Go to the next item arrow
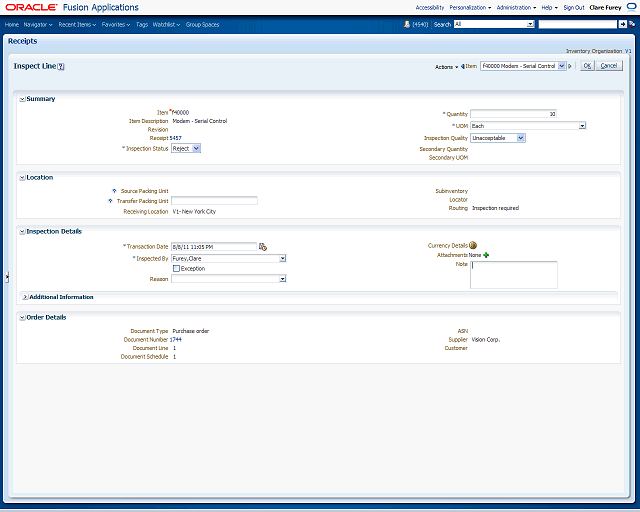Viewport: 640px width, 512px height. pos(571,66)
